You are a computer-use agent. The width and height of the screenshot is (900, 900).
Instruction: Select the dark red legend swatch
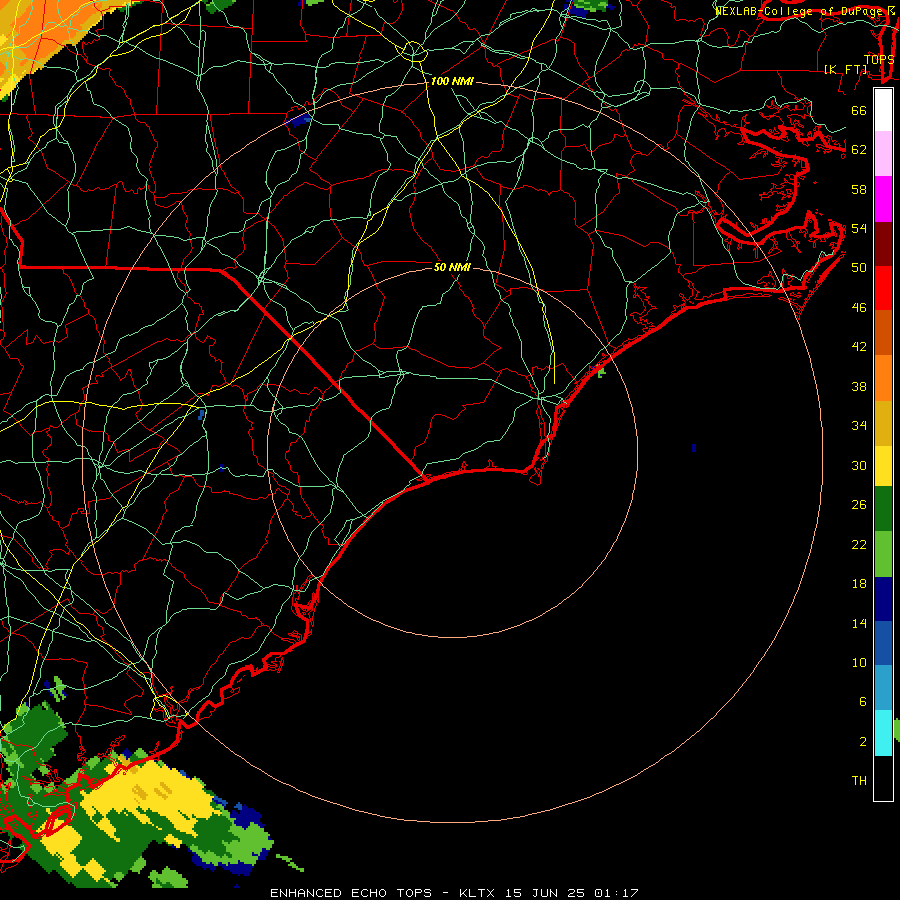pos(883,244)
